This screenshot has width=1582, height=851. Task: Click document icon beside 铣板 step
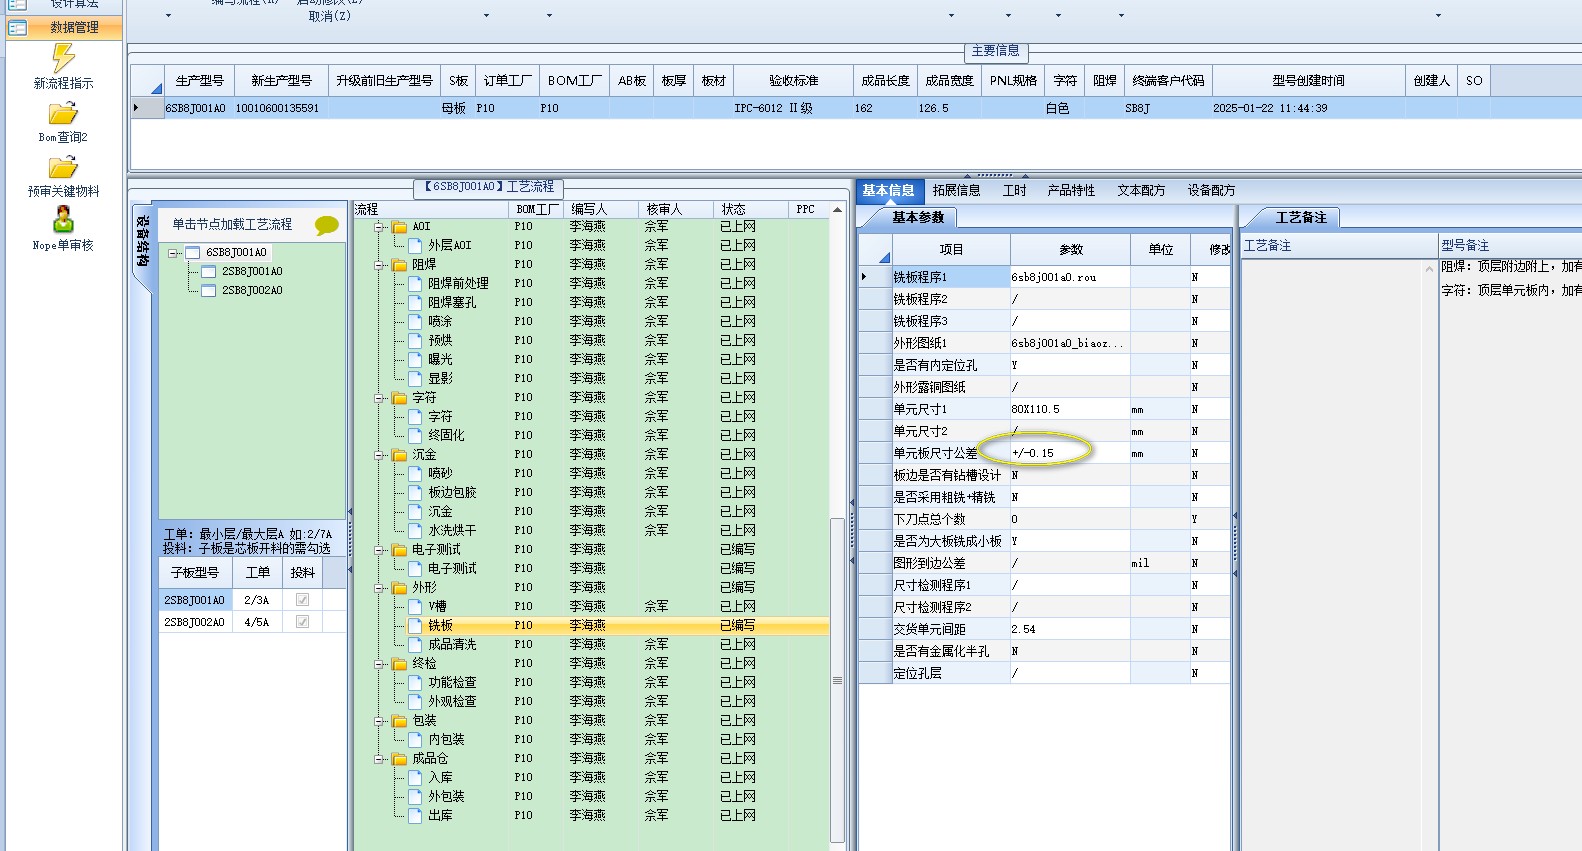(415, 625)
